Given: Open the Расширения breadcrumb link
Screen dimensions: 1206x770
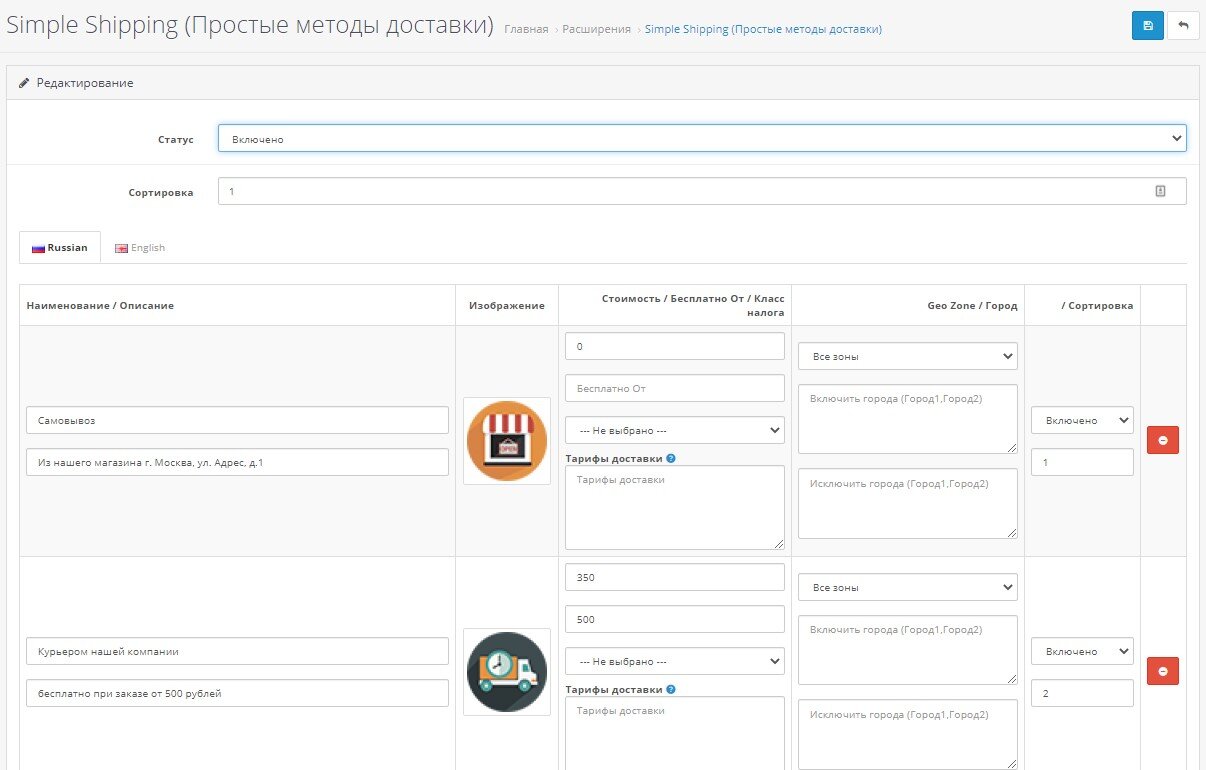Looking at the screenshot, I should click(x=596, y=29).
